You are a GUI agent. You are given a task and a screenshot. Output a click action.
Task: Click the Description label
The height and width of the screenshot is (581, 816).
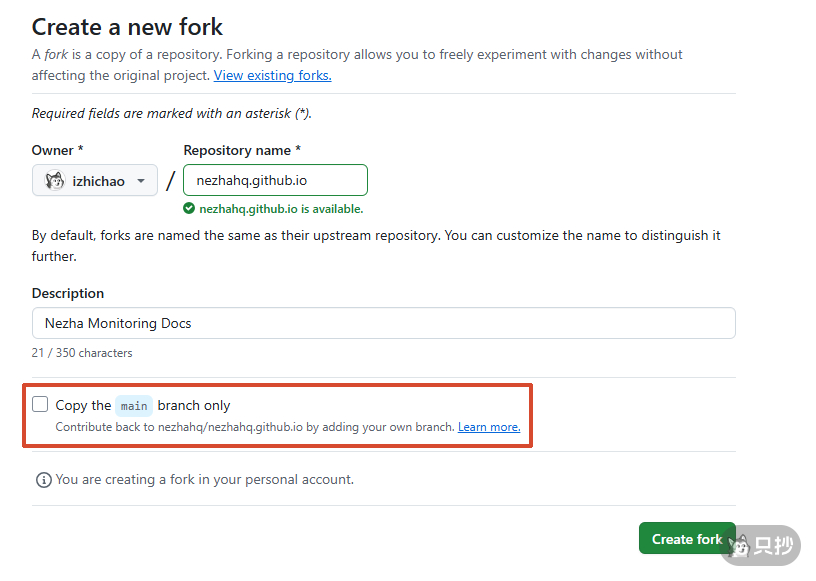68,294
